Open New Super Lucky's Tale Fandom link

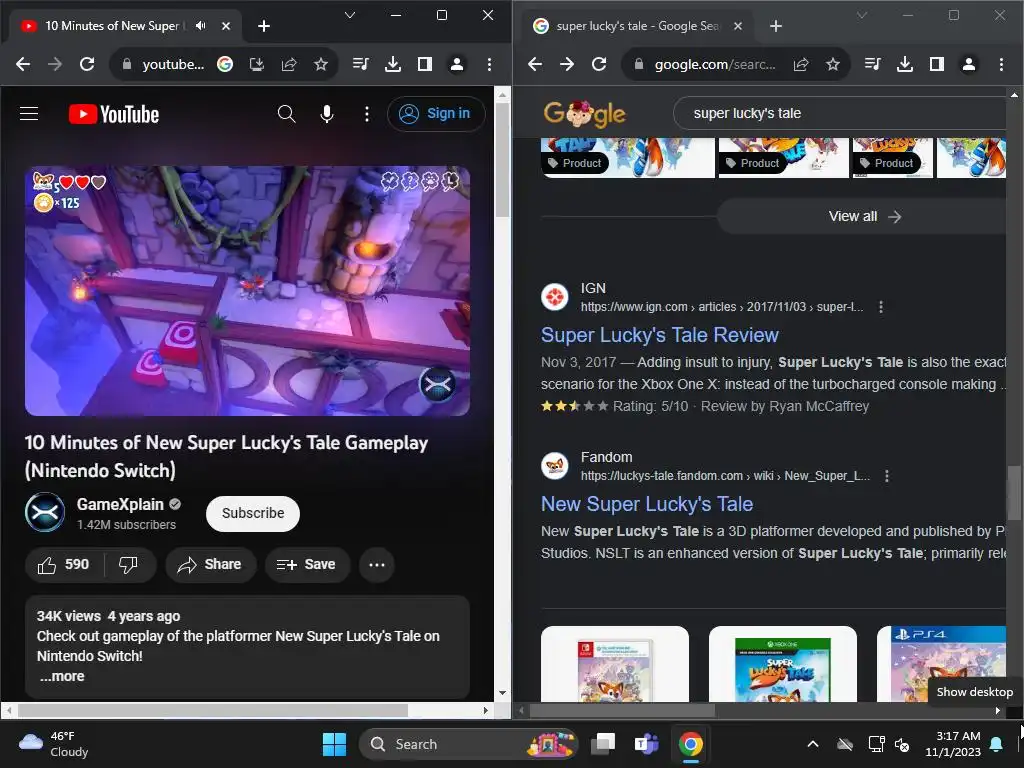[647, 504]
